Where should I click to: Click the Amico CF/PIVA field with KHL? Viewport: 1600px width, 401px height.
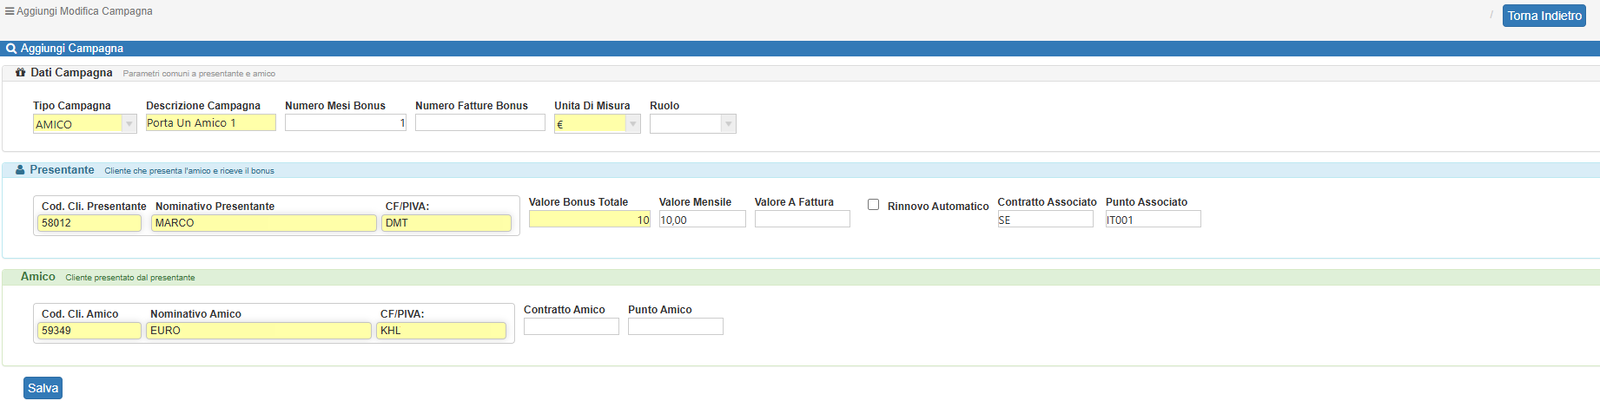pyautogui.click(x=441, y=331)
